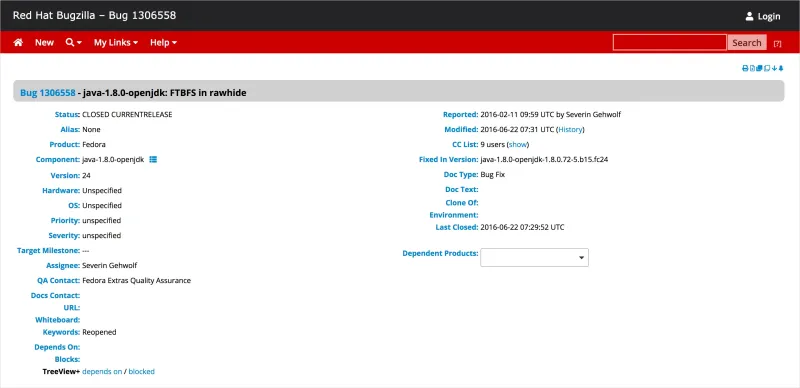Click the Version field label
This screenshot has height=388, width=800.
(x=65, y=175)
